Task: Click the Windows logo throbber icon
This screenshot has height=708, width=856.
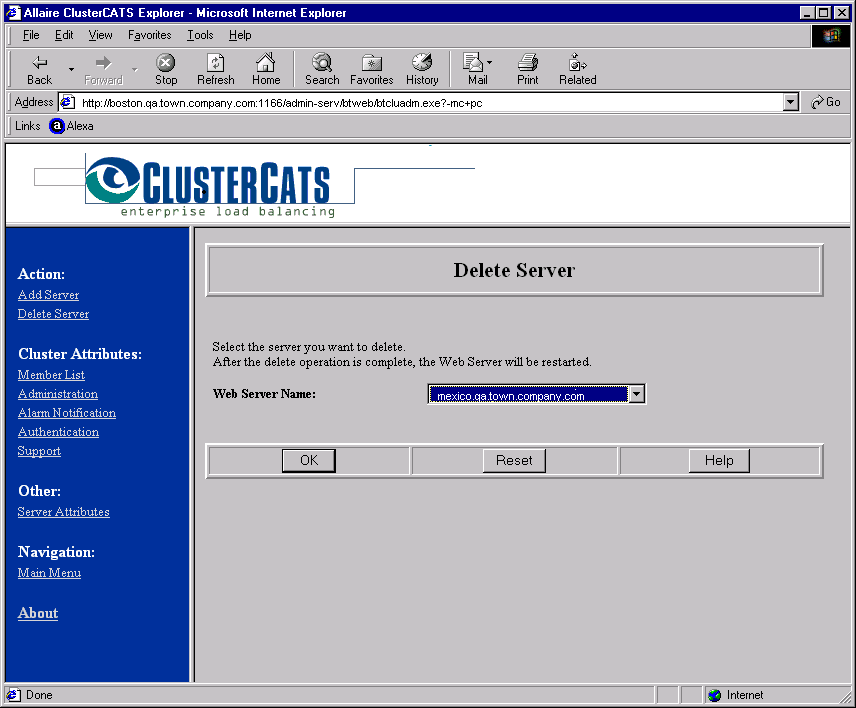Action: (x=831, y=36)
